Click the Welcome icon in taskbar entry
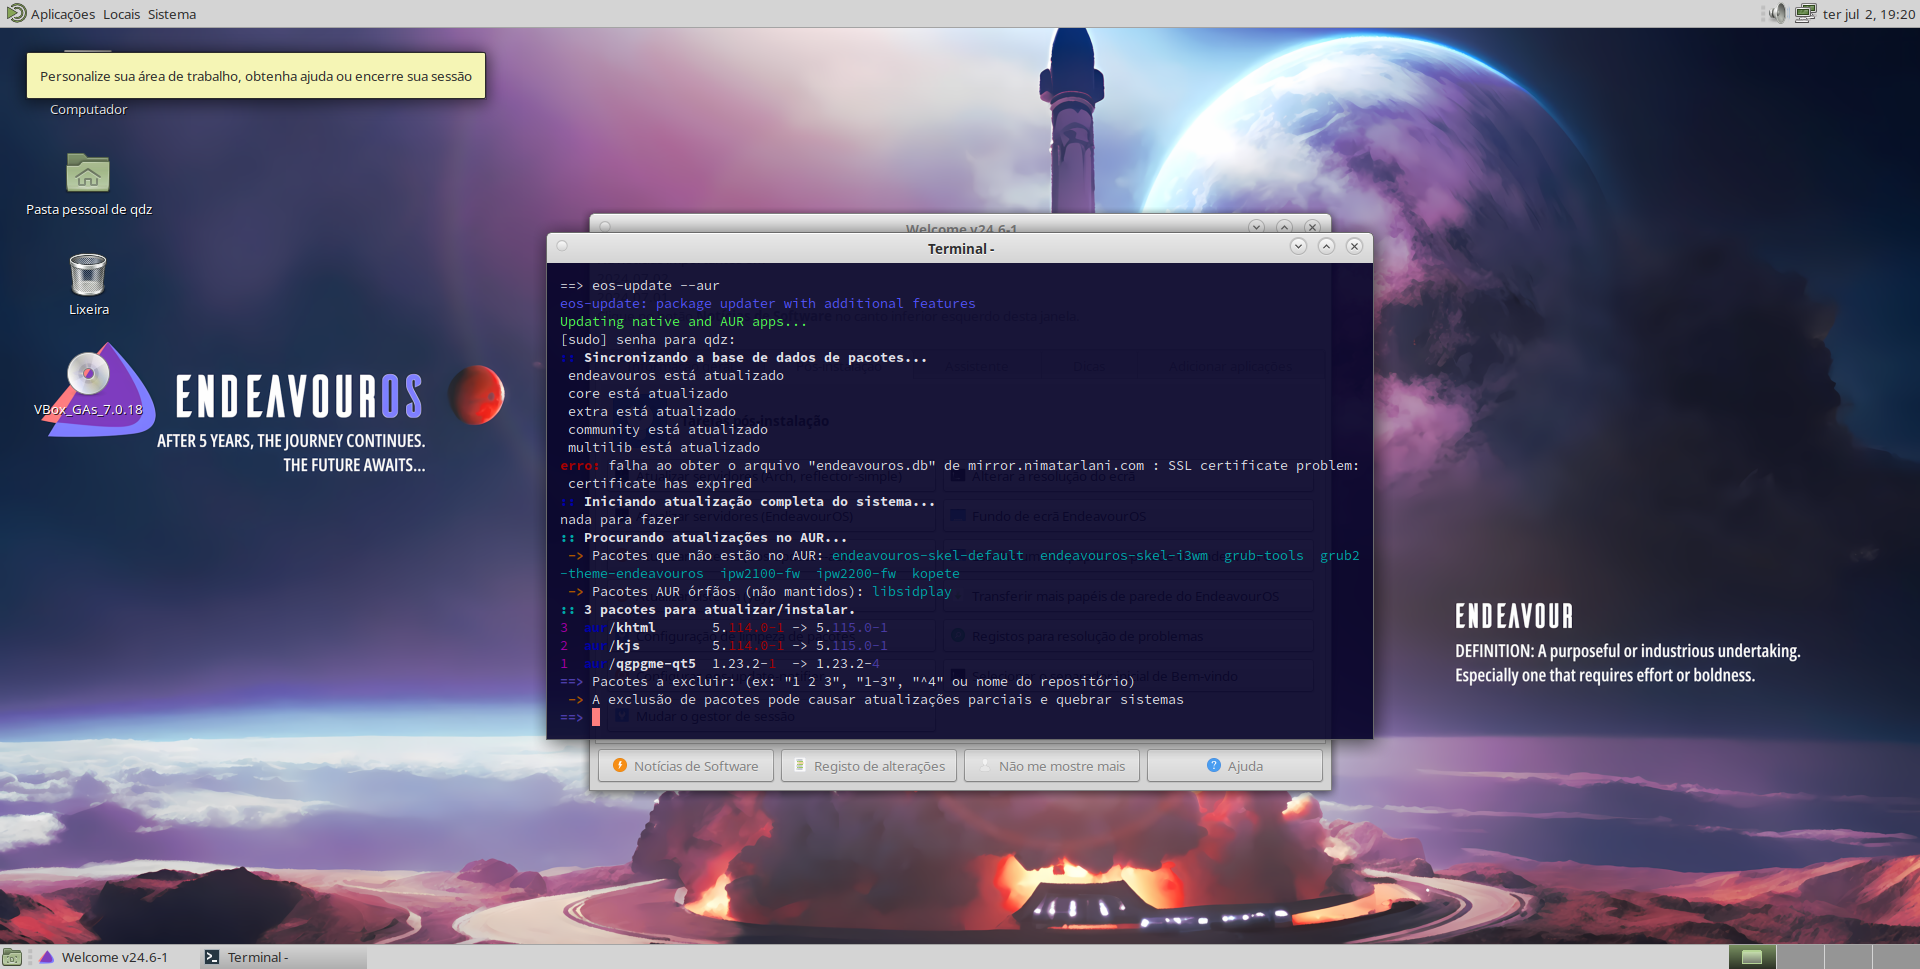Screen dimensions: 1920x969 (47, 957)
